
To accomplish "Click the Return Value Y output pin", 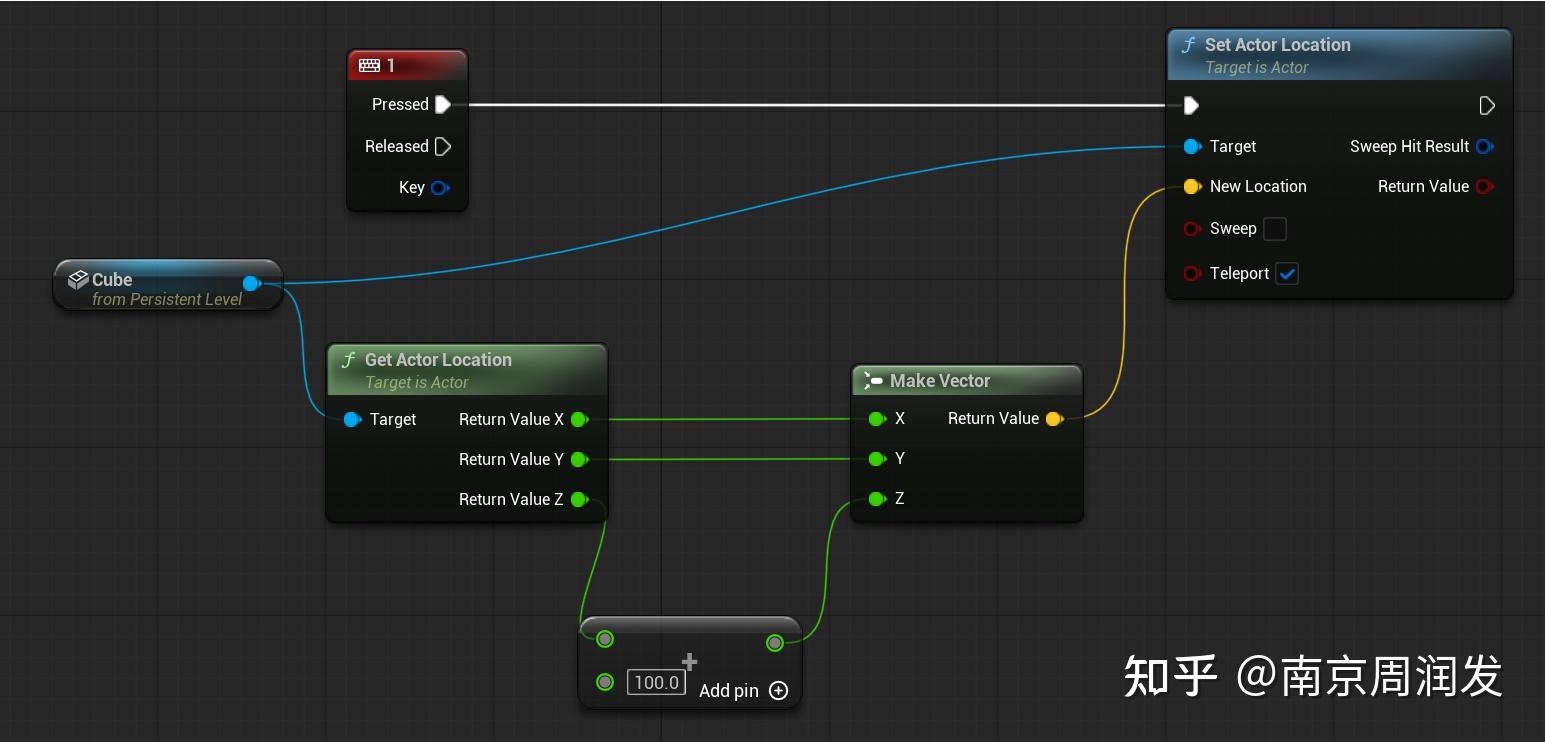I will point(579,459).
